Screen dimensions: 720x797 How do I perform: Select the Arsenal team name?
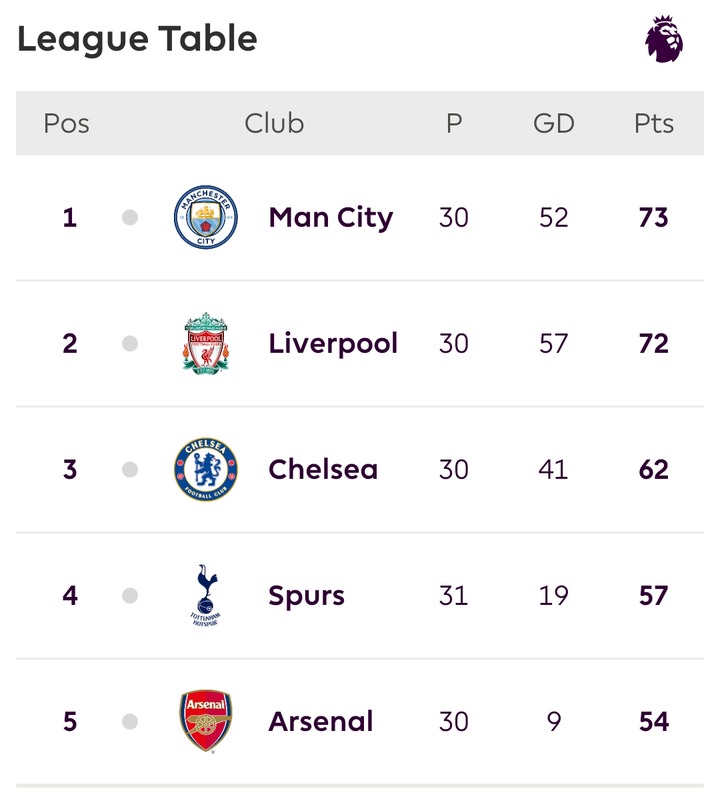coord(321,721)
